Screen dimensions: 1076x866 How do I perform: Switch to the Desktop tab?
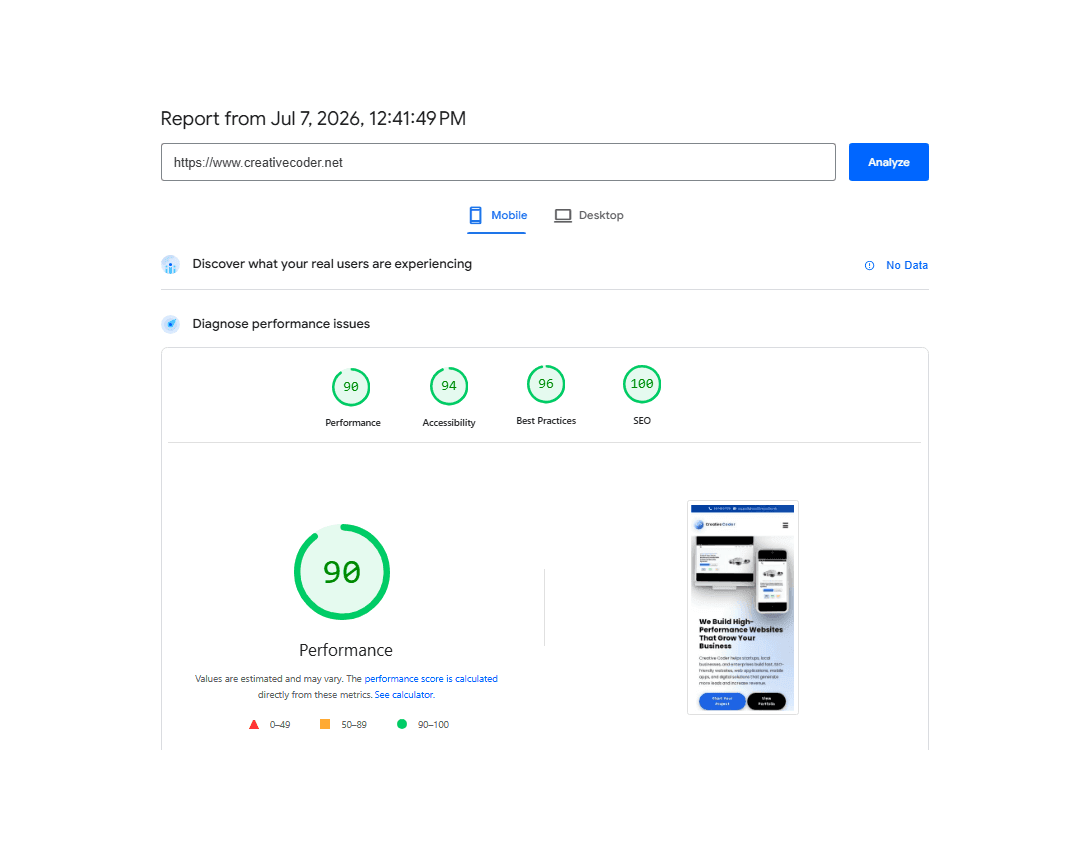589,215
